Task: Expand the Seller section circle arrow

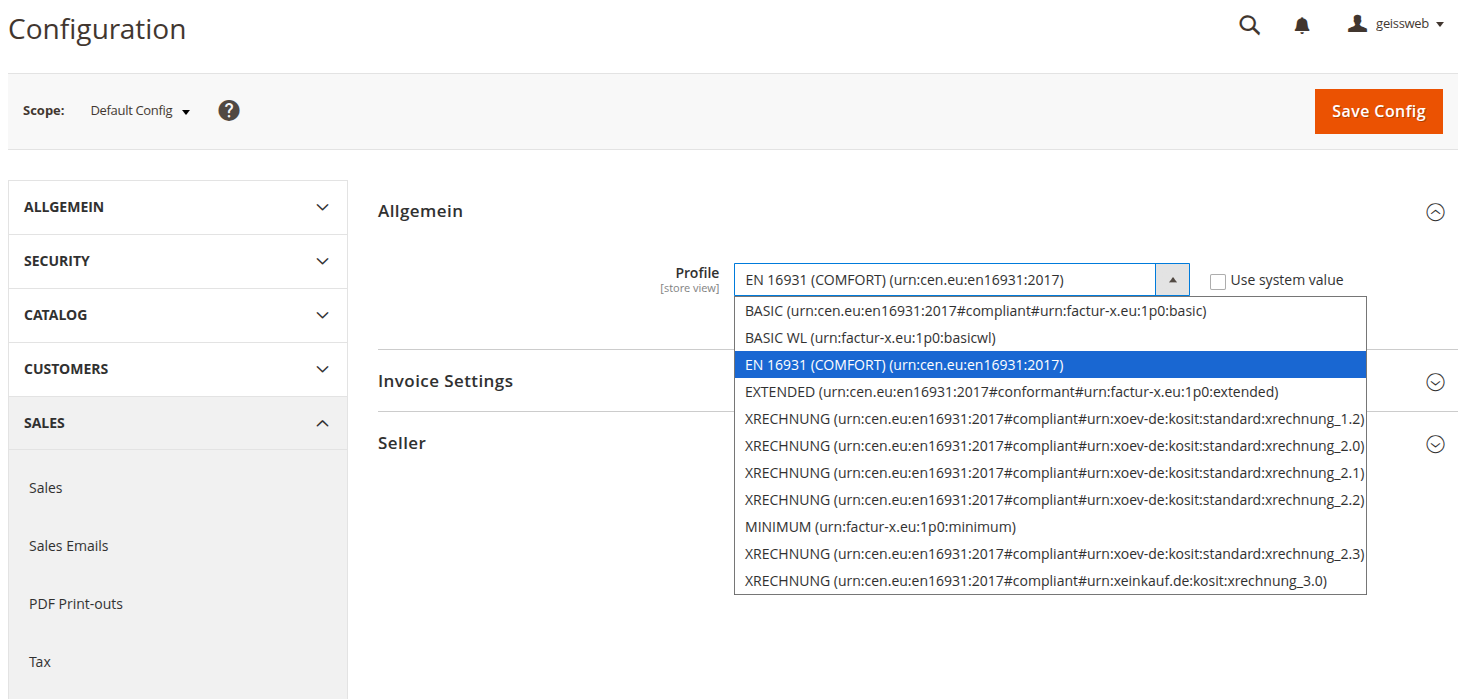Action: pyautogui.click(x=1435, y=444)
